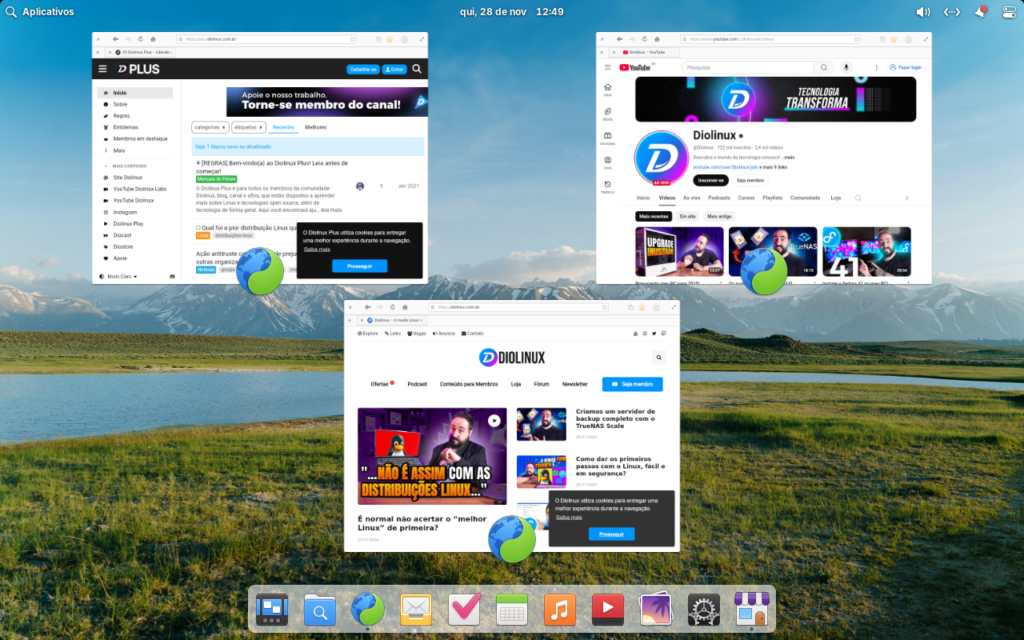
Task: Open AppCenter store icon in the dock
Action: click(x=752, y=609)
